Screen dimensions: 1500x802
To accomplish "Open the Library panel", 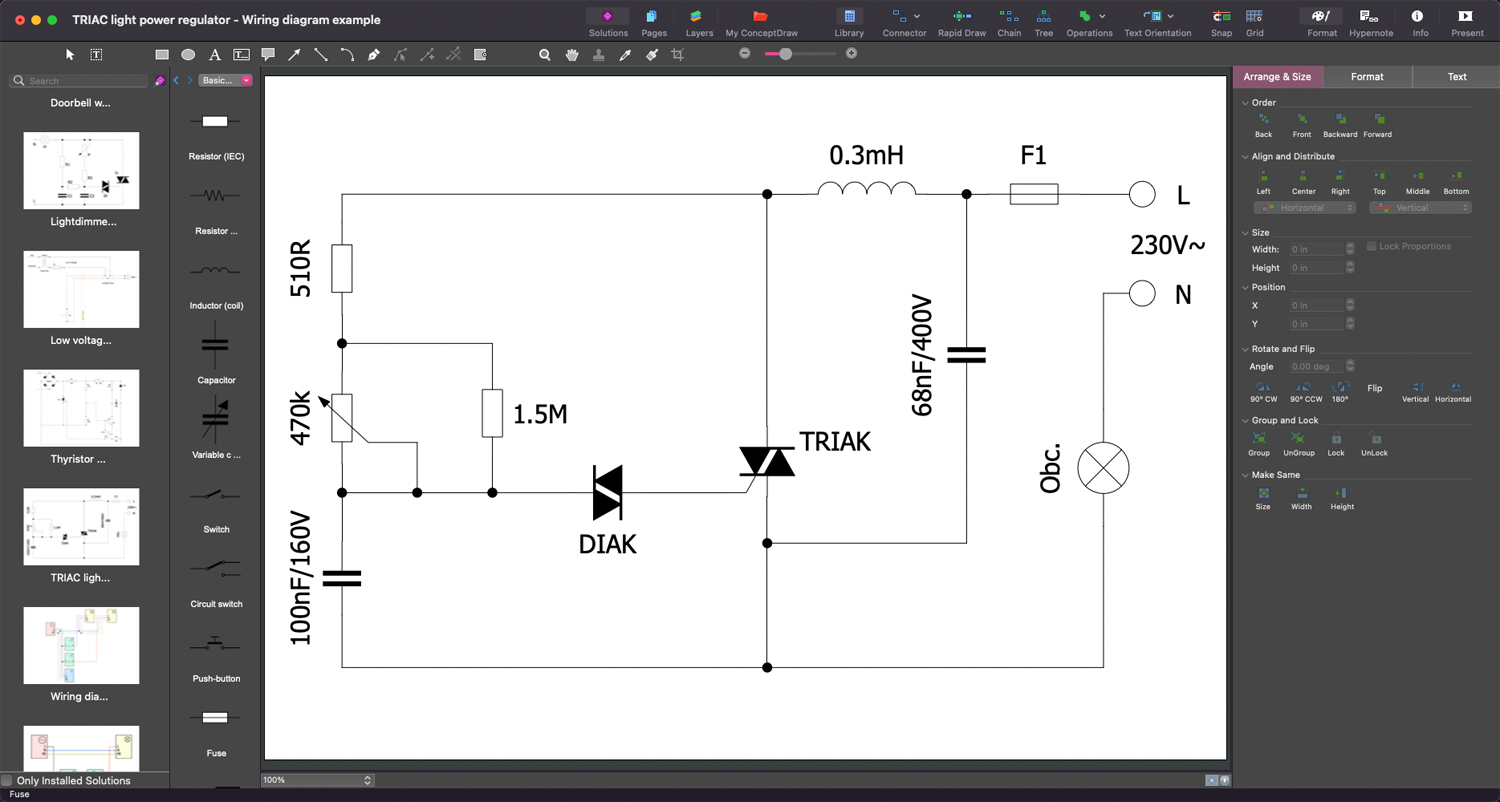I will pos(849,22).
